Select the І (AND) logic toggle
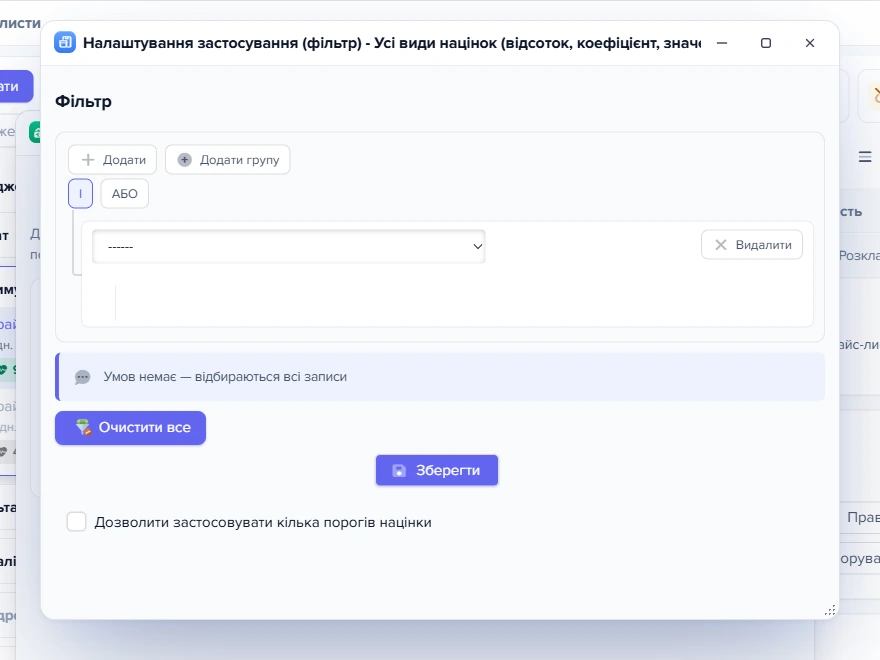Viewport: 880px width, 660px height. pyautogui.click(x=80, y=194)
